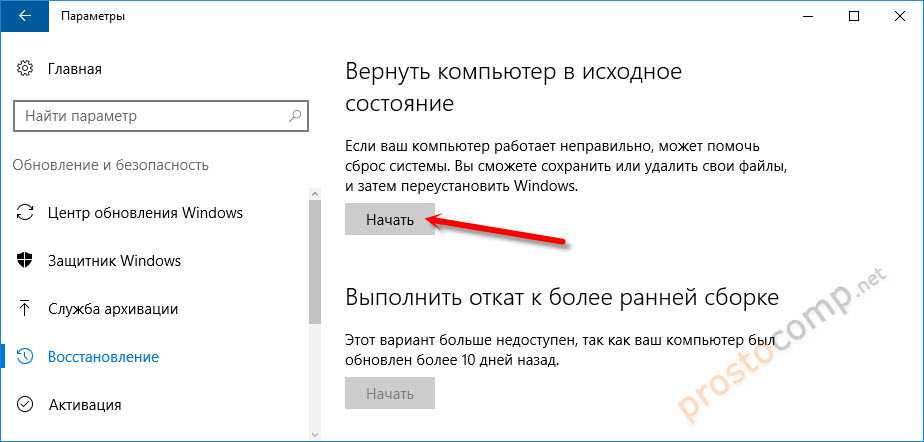Click the Защитник Windows shield icon
This screenshot has height=442, width=924.
[x=25, y=261]
